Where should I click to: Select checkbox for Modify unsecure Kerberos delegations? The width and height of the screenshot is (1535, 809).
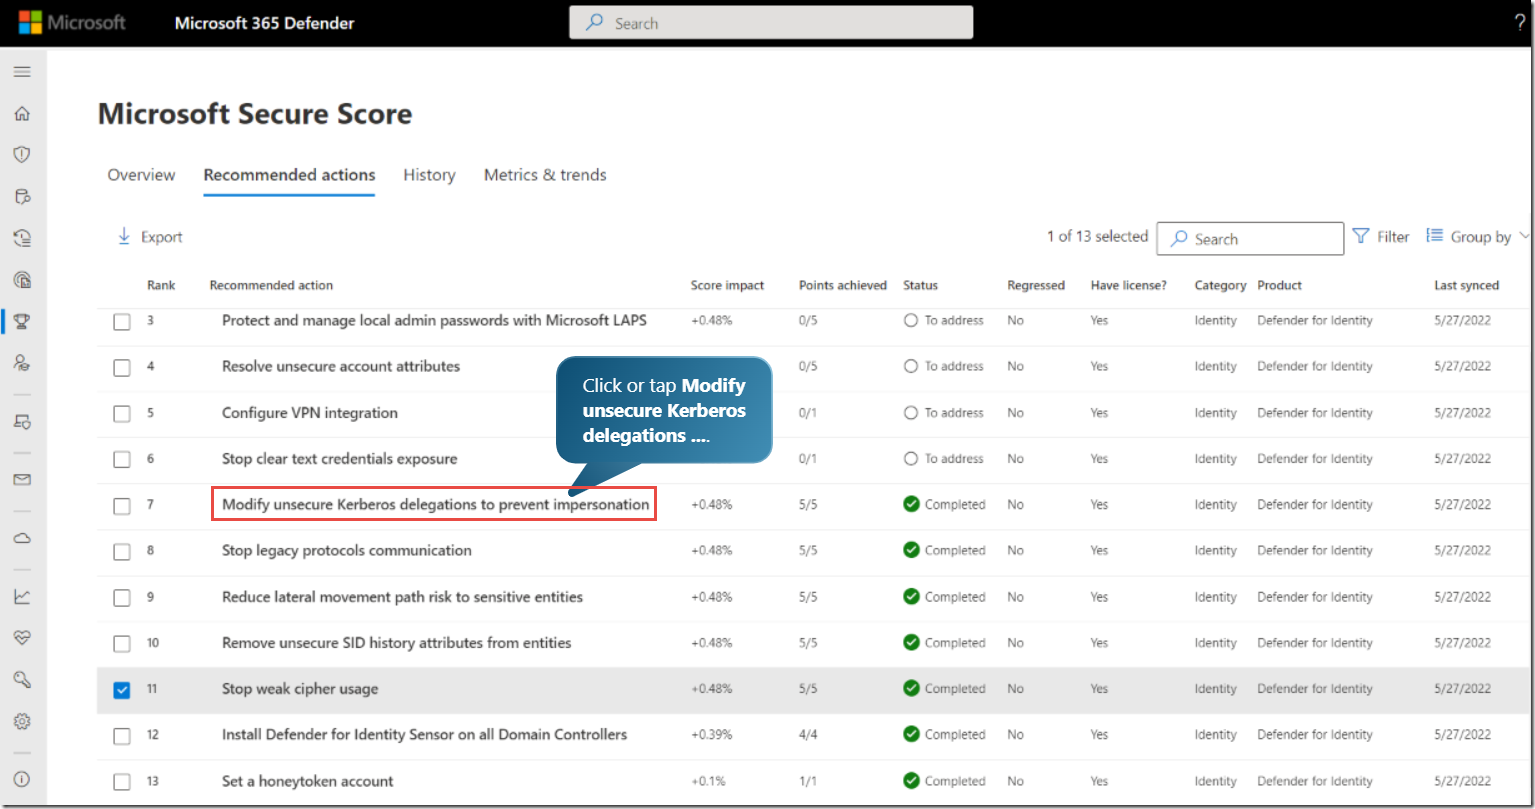click(x=122, y=506)
